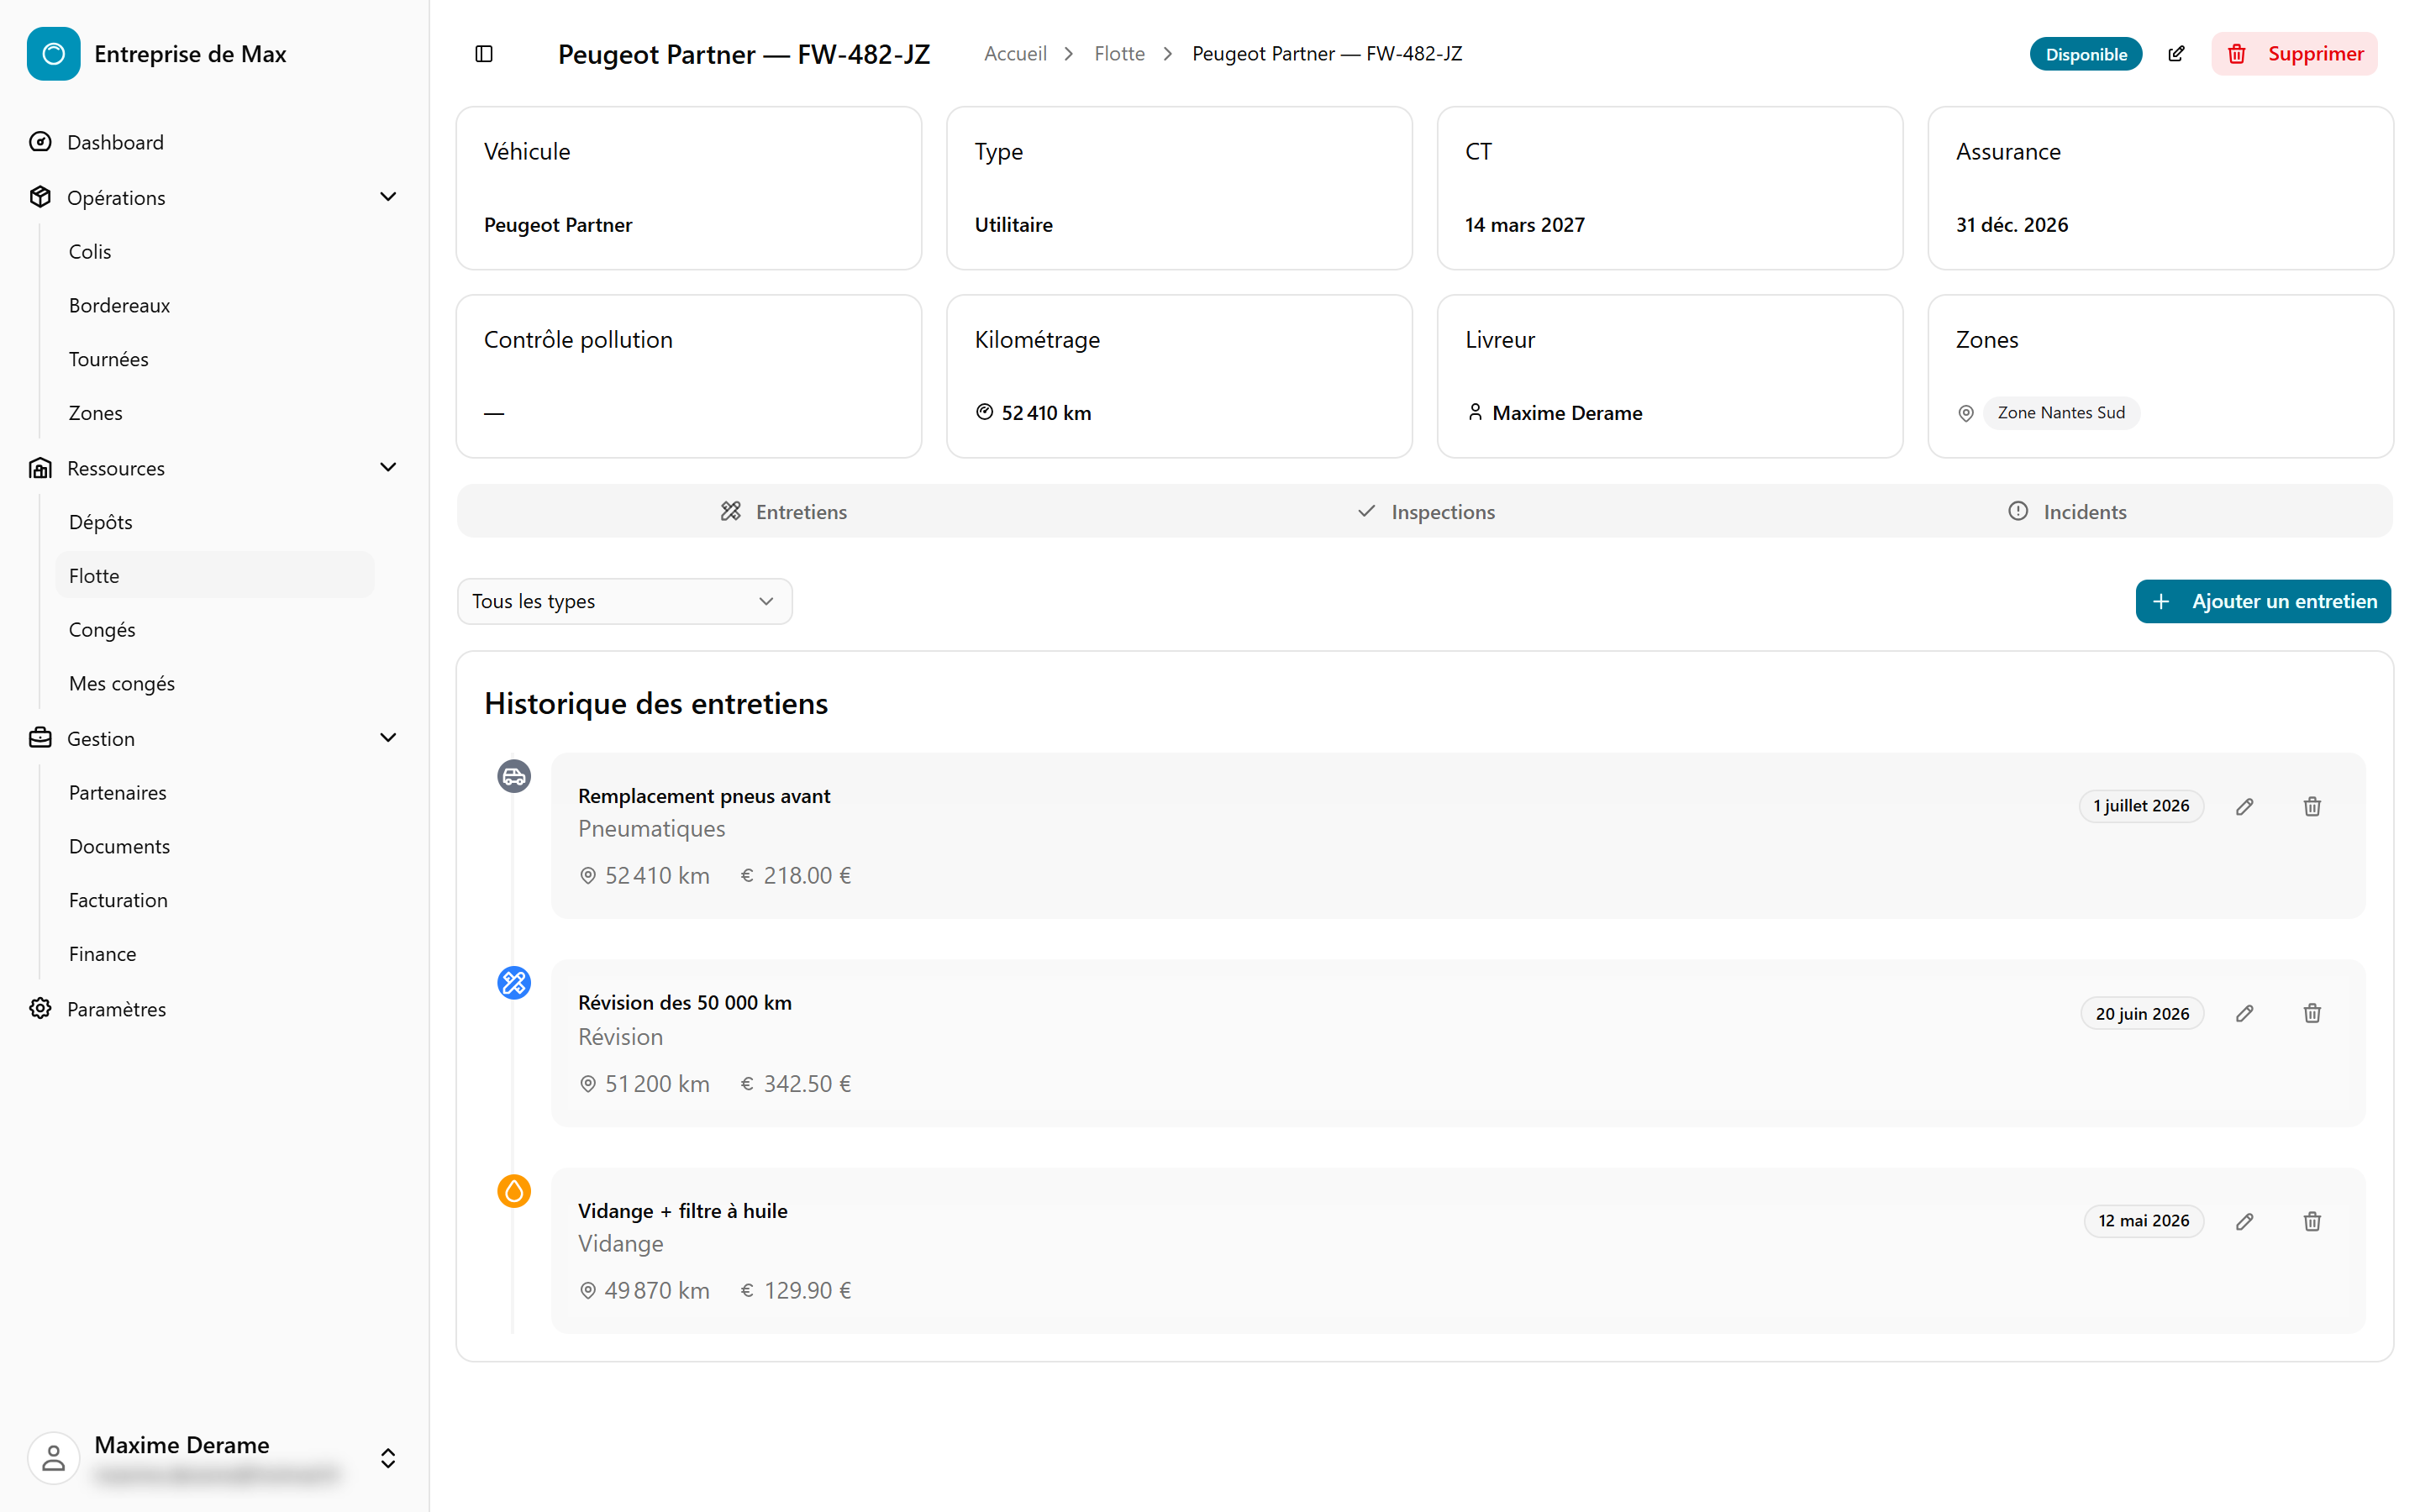The height and width of the screenshot is (1512, 2420).
Task: Click the Kilométrage odometer icon
Action: (x=985, y=412)
